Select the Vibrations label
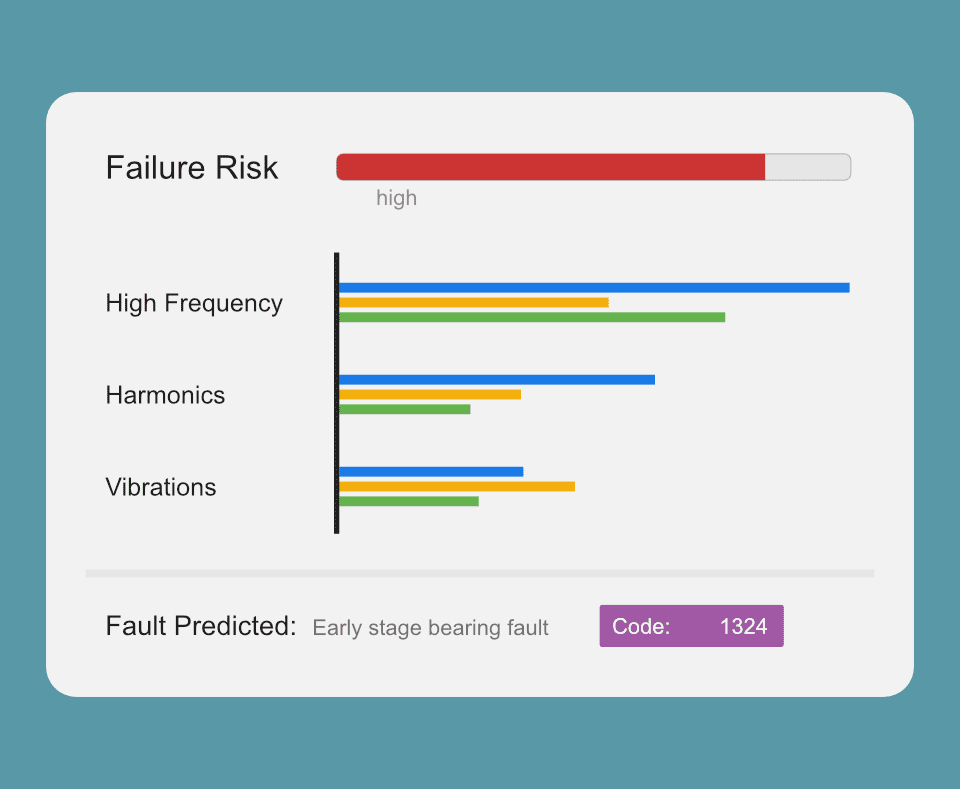The image size is (960, 789). click(161, 487)
